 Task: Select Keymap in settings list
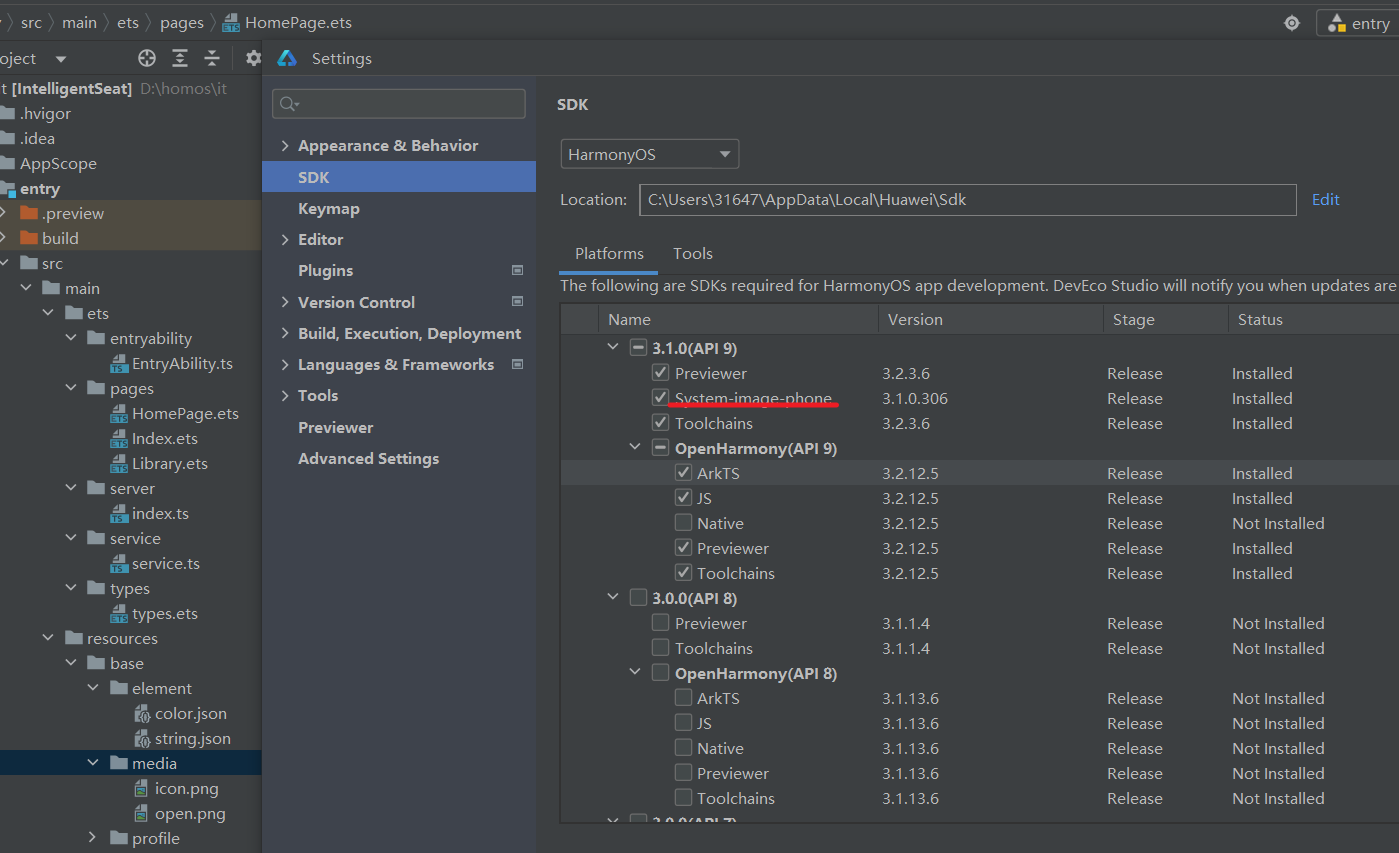pos(328,208)
